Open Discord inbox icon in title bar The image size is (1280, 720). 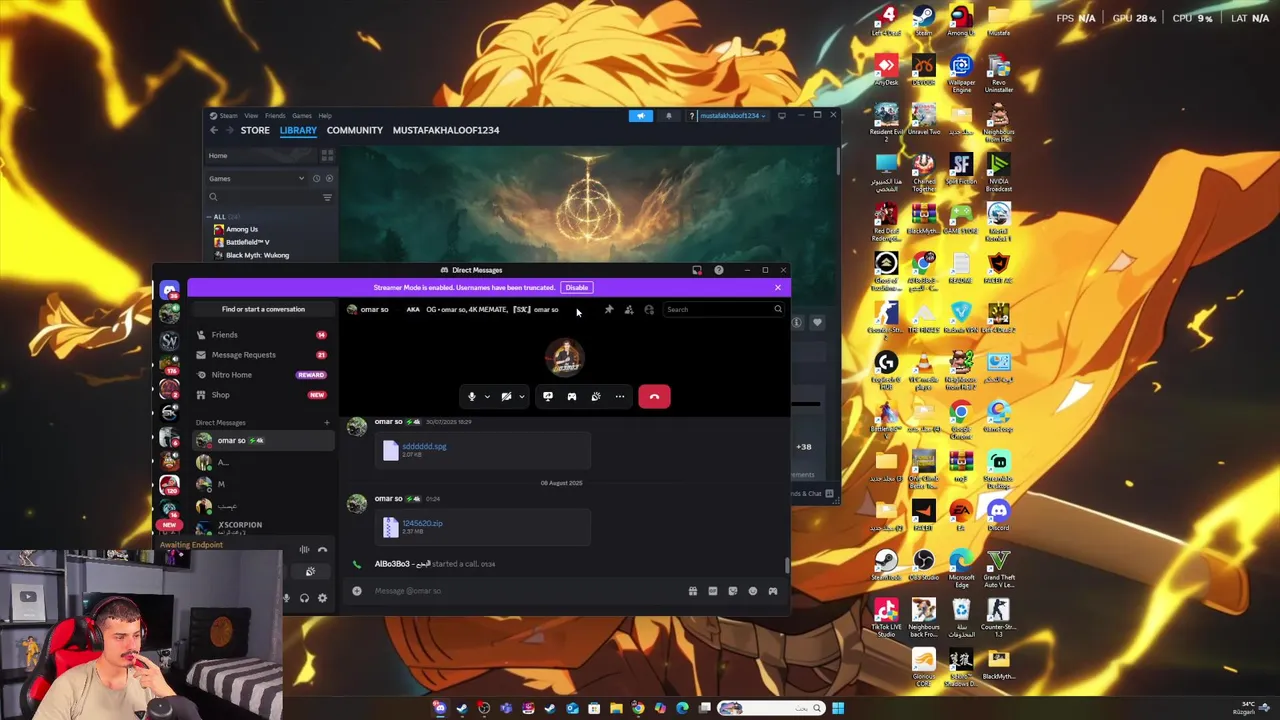tap(697, 270)
